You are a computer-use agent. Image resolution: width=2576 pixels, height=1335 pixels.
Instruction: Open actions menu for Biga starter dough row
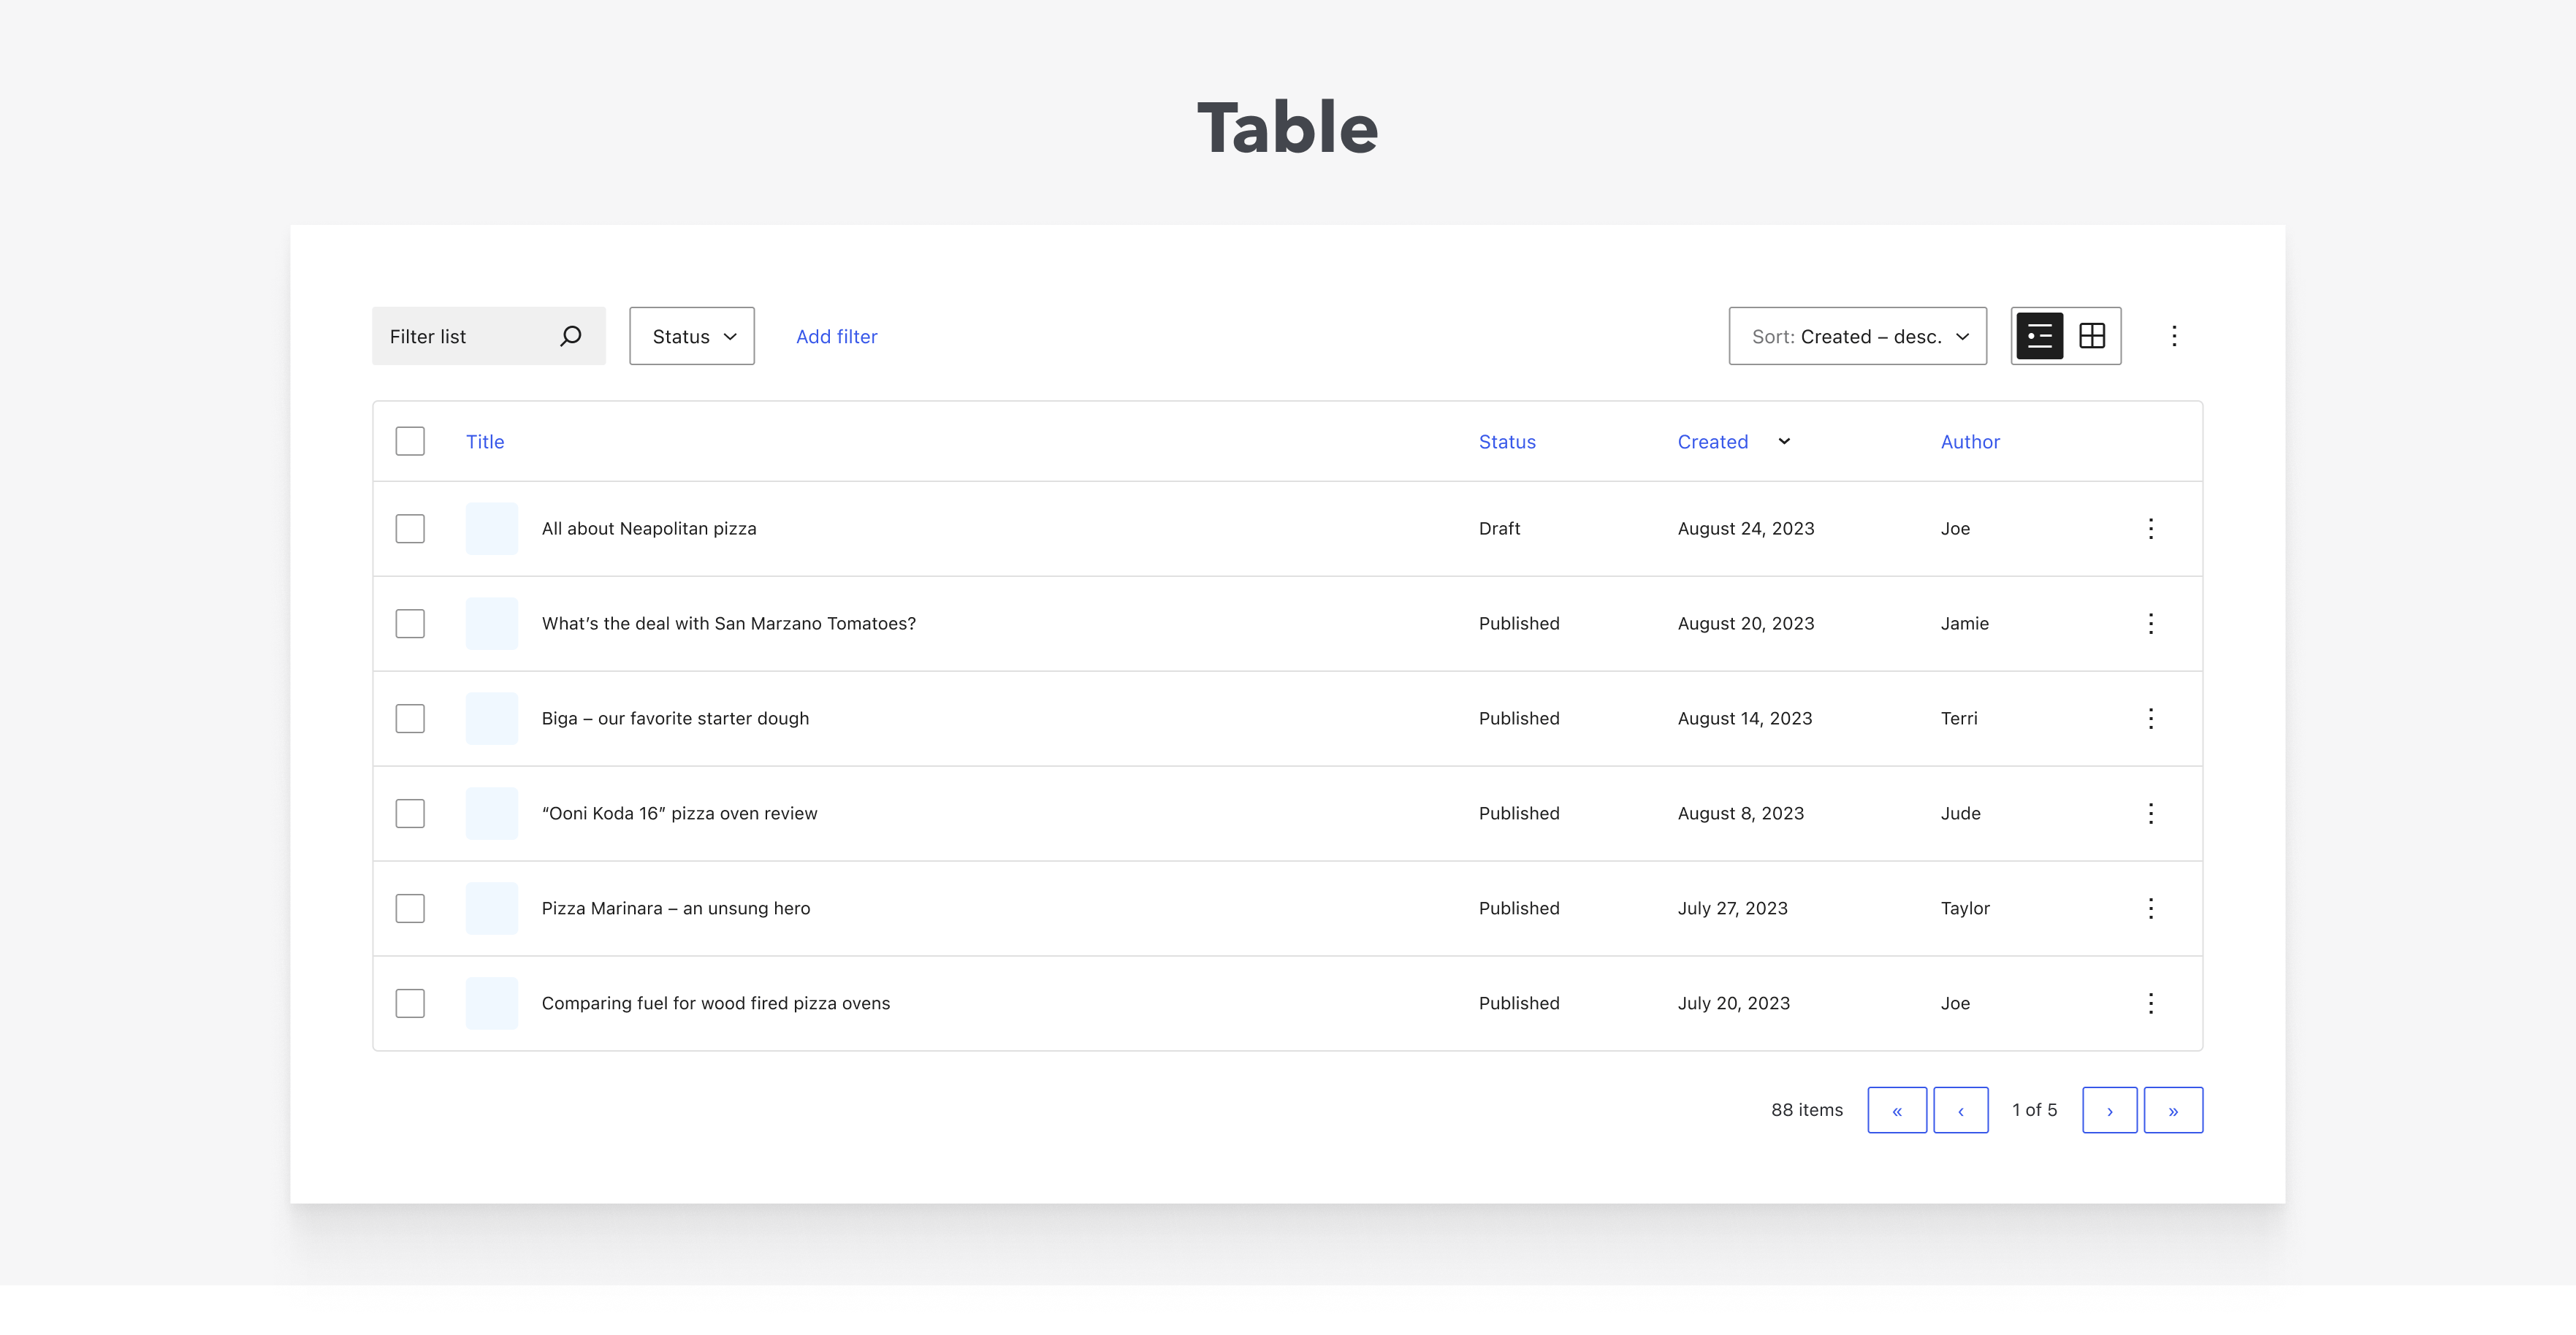pyautogui.click(x=2151, y=719)
